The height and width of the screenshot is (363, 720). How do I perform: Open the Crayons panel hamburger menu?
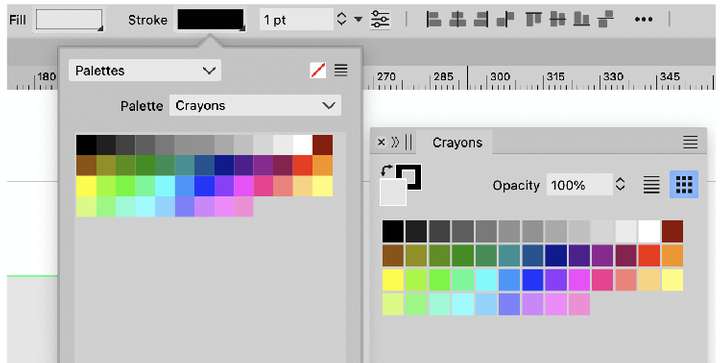pos(690,142)
